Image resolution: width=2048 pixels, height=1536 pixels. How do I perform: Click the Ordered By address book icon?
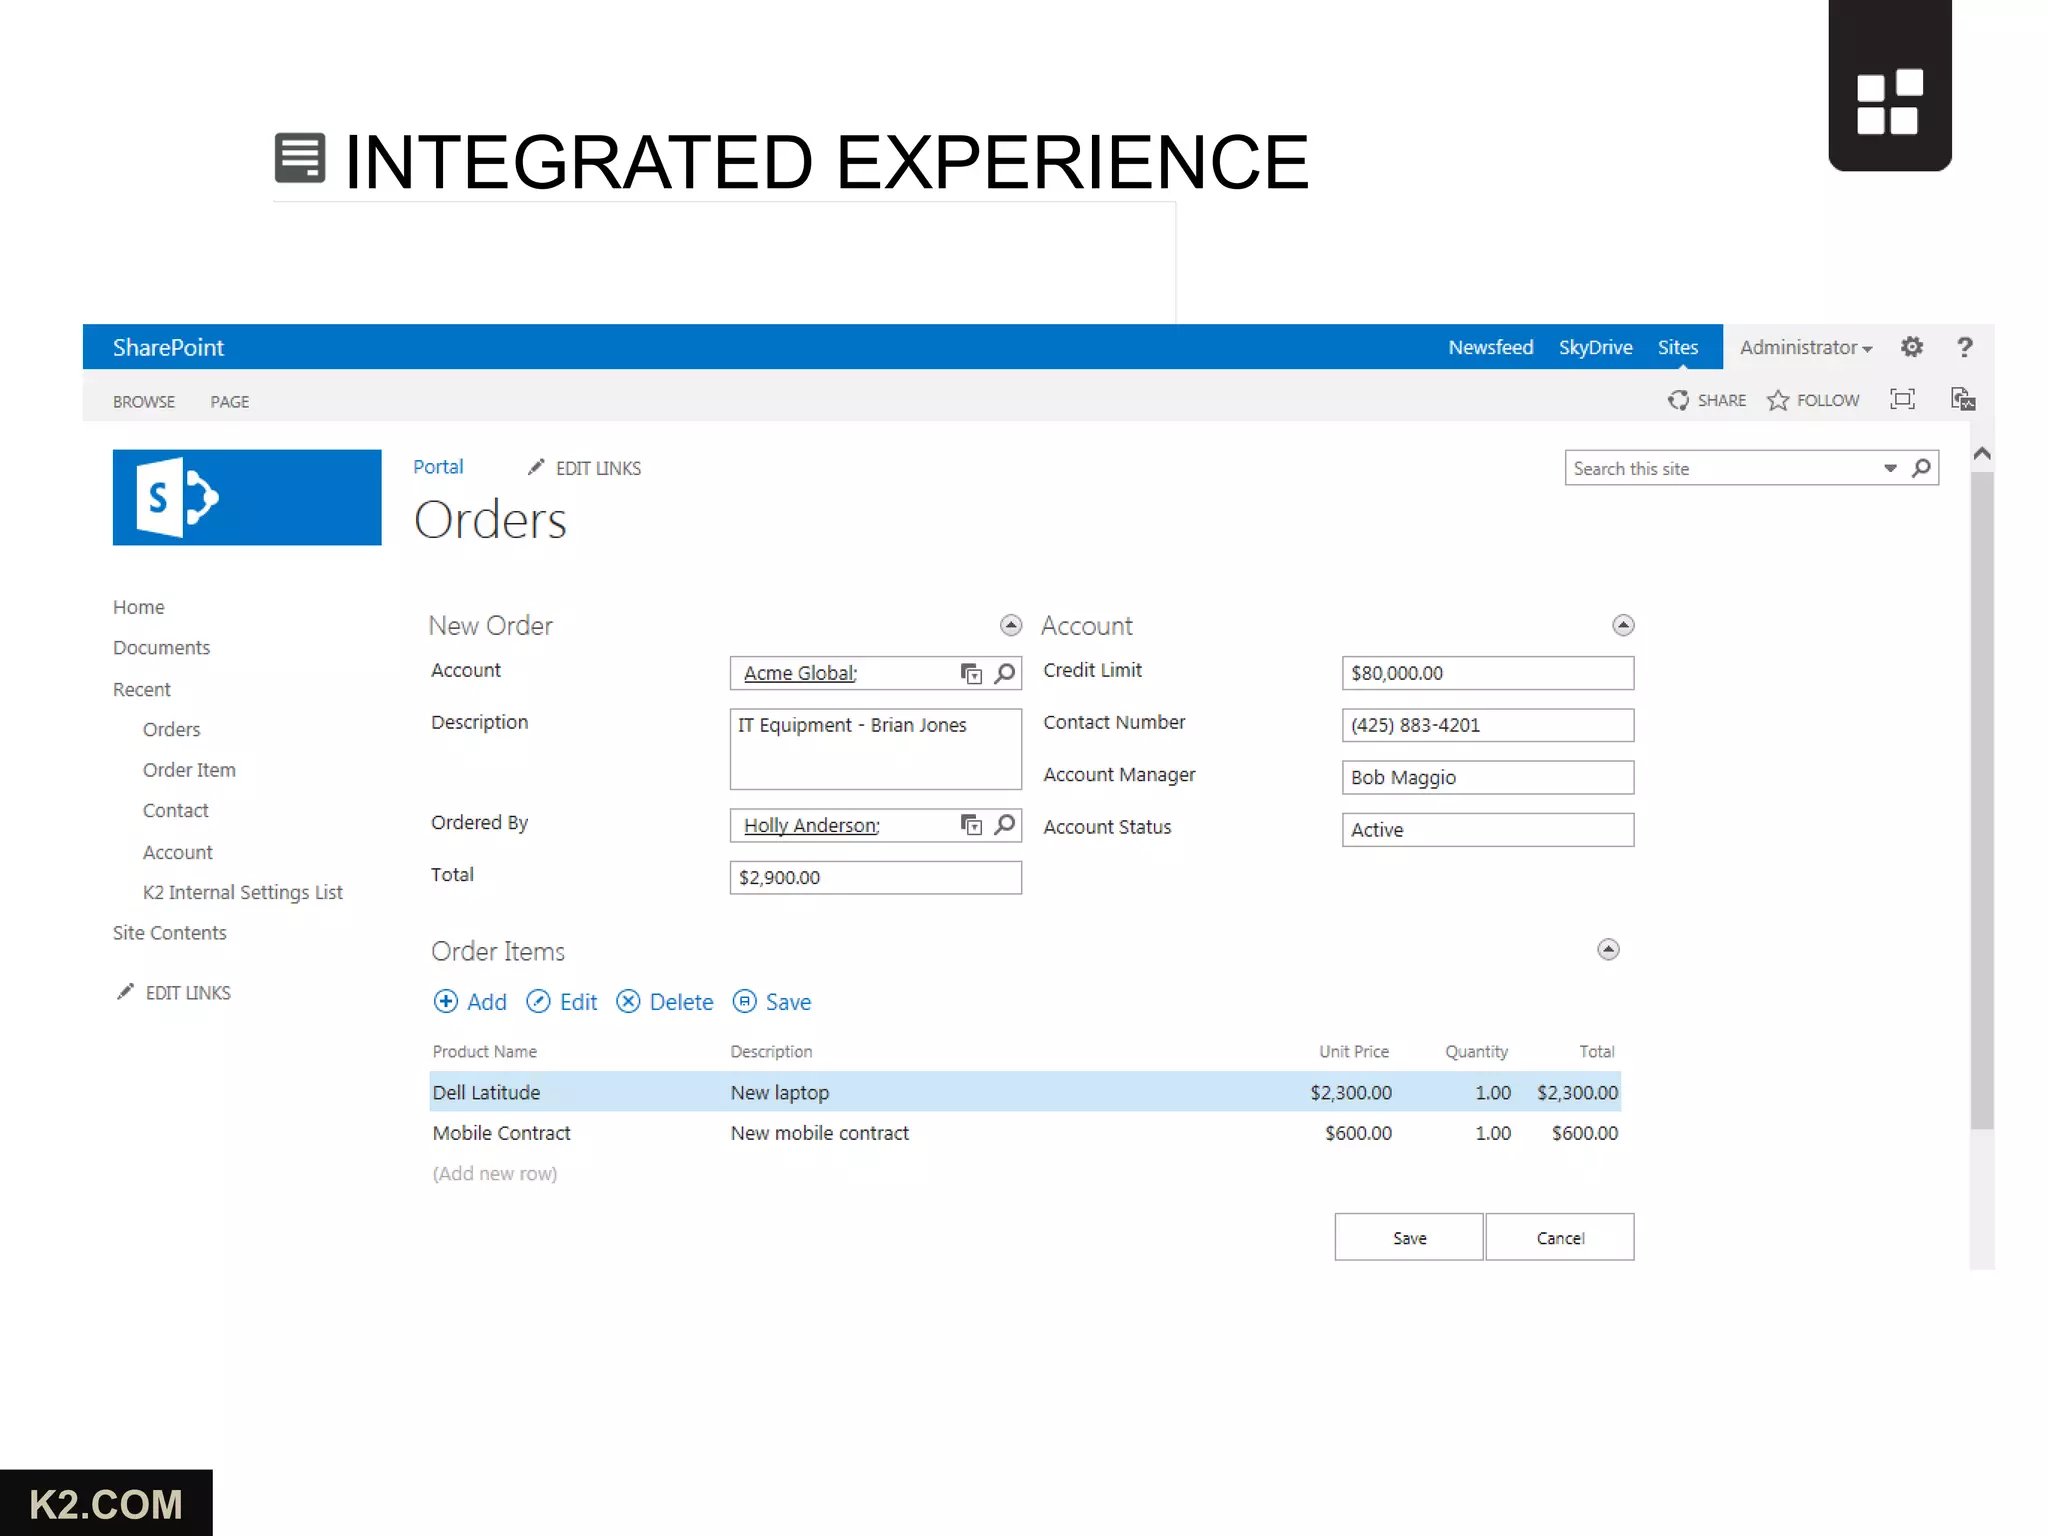971,825
